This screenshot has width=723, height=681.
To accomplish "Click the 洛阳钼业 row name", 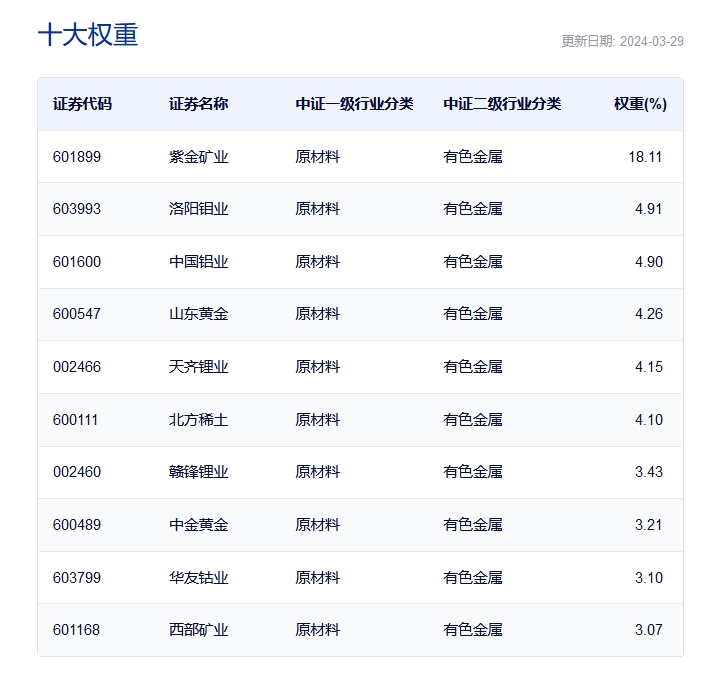I will [x=198, y=209].
